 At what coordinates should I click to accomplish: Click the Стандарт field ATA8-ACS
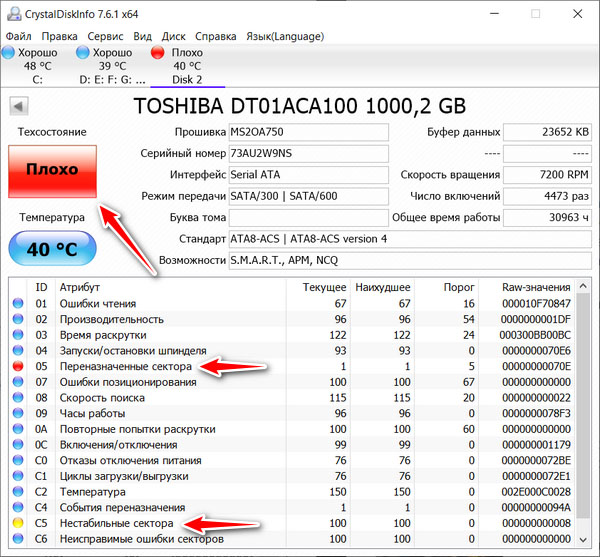point(410,239)
